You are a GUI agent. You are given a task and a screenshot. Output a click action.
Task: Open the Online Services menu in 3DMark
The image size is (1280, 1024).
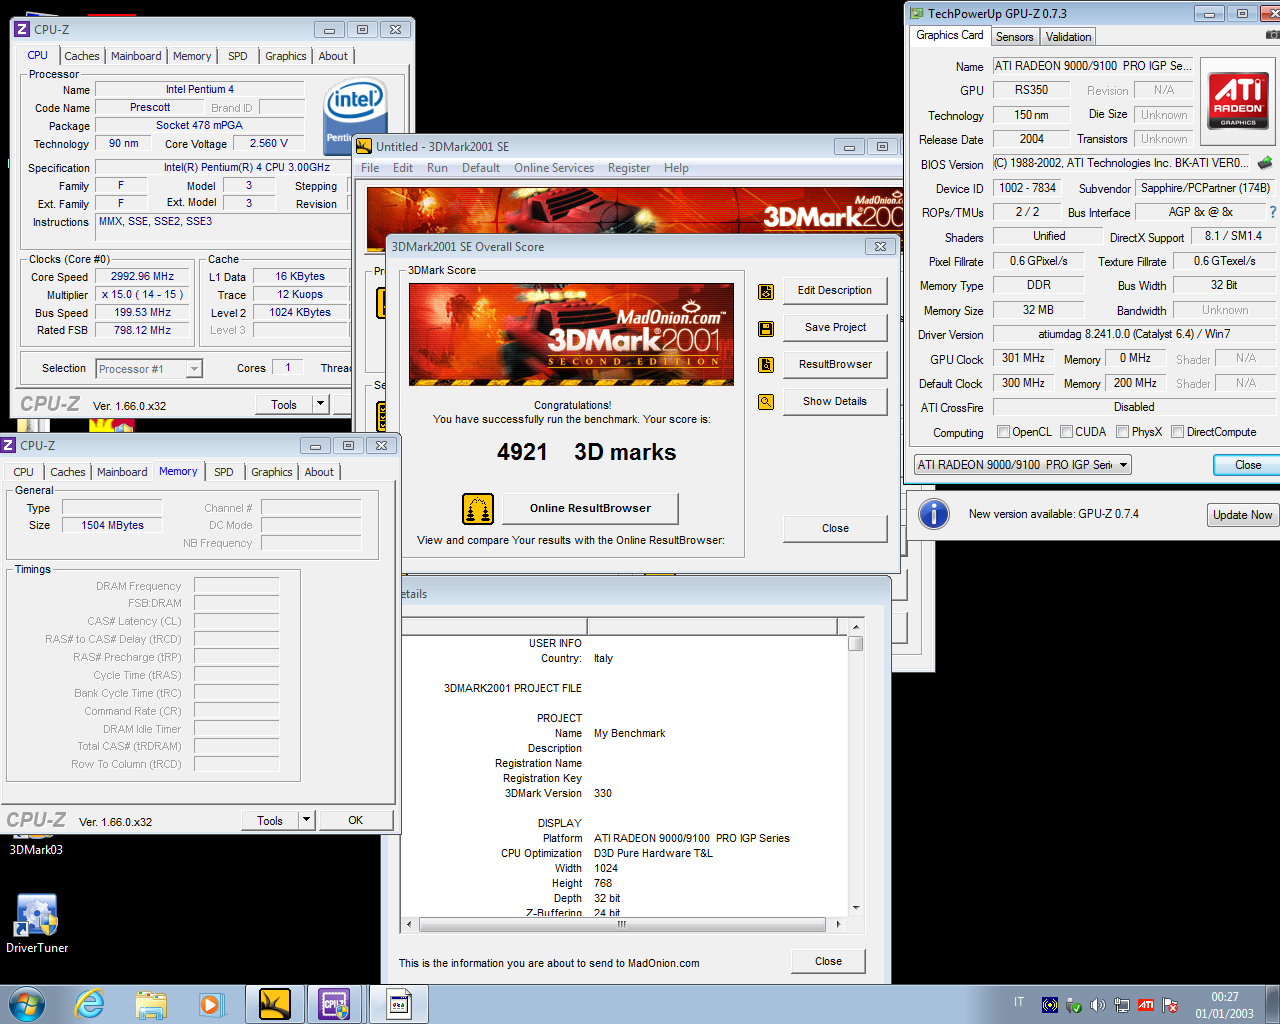pyautogui.click(x=554, y=168)
